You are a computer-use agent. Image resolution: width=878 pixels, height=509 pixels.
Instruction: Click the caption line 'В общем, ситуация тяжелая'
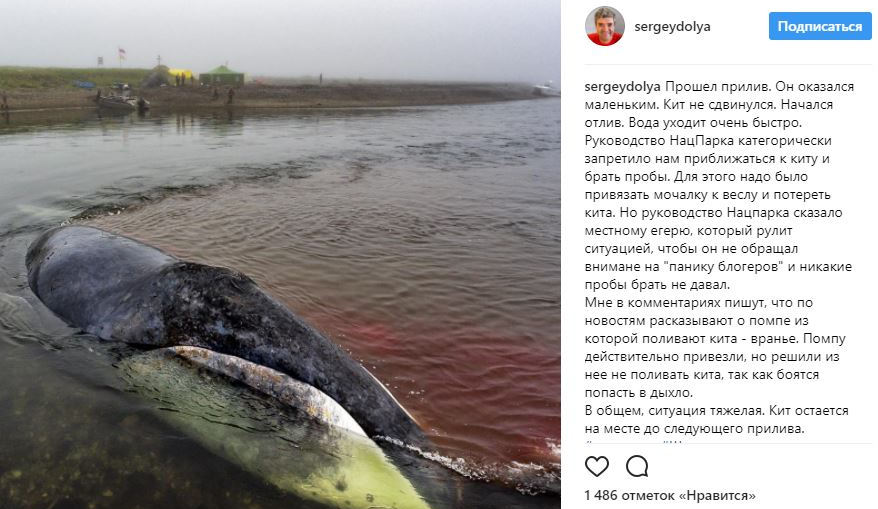716,410
